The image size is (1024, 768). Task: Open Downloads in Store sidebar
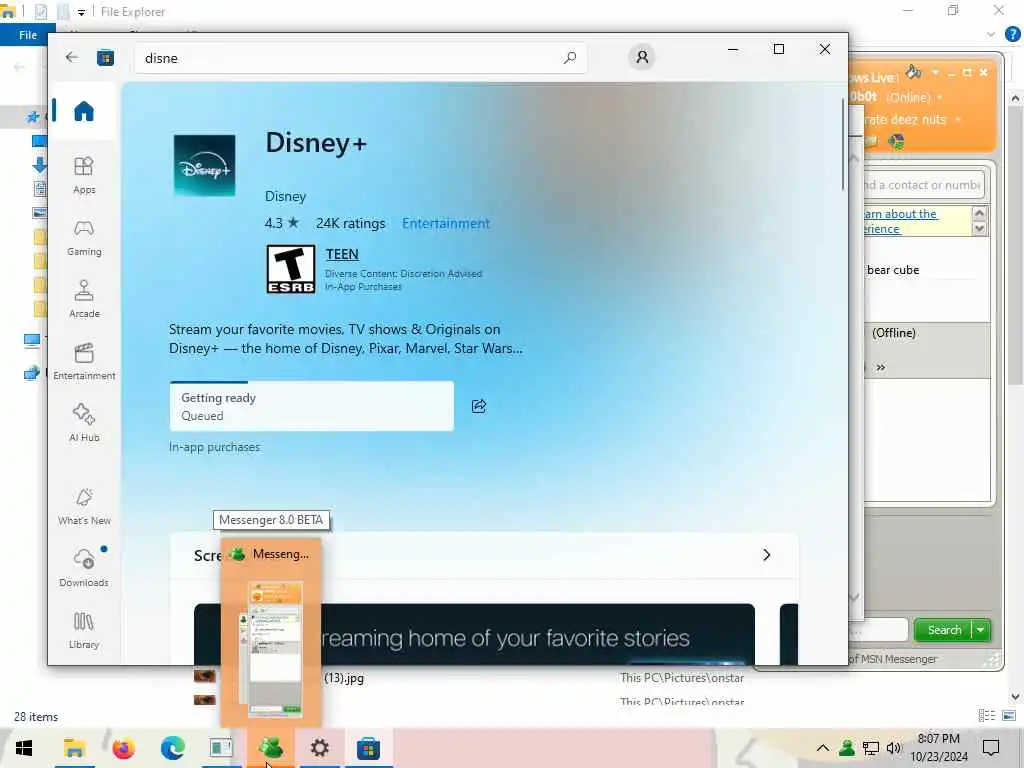click(84, 568)
